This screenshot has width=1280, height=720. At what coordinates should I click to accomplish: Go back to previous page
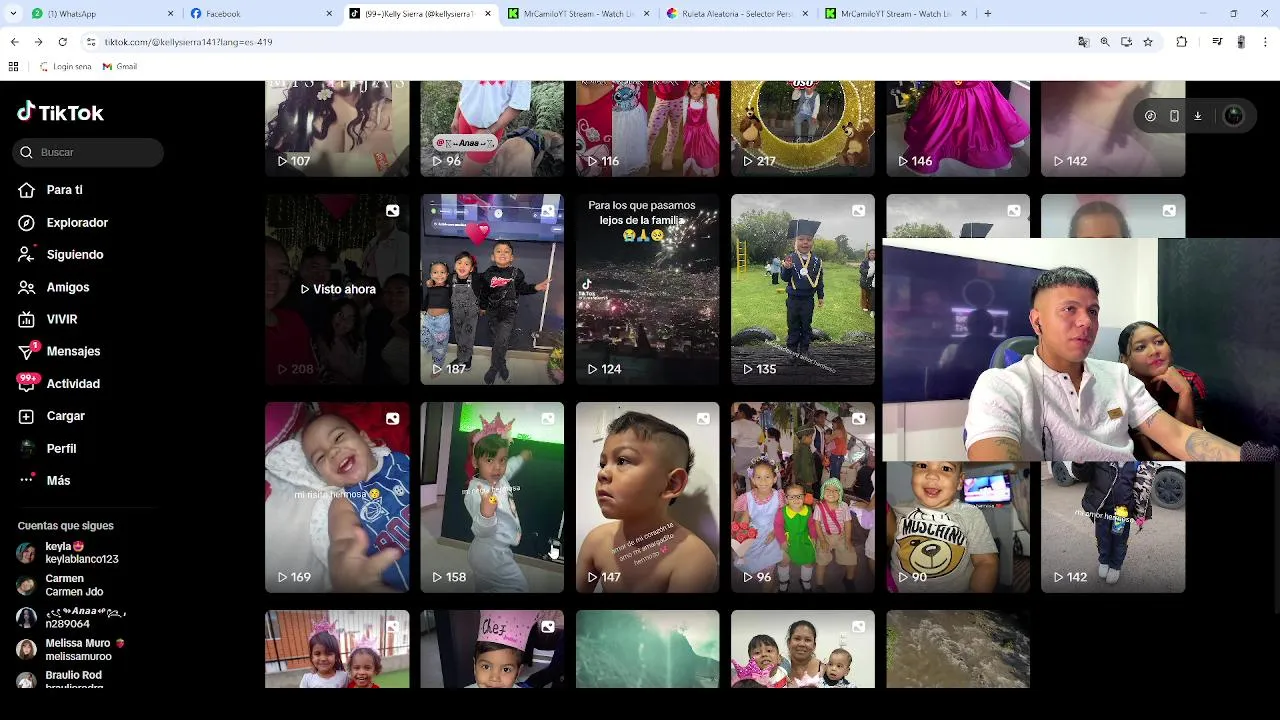(x=14, y=42)
